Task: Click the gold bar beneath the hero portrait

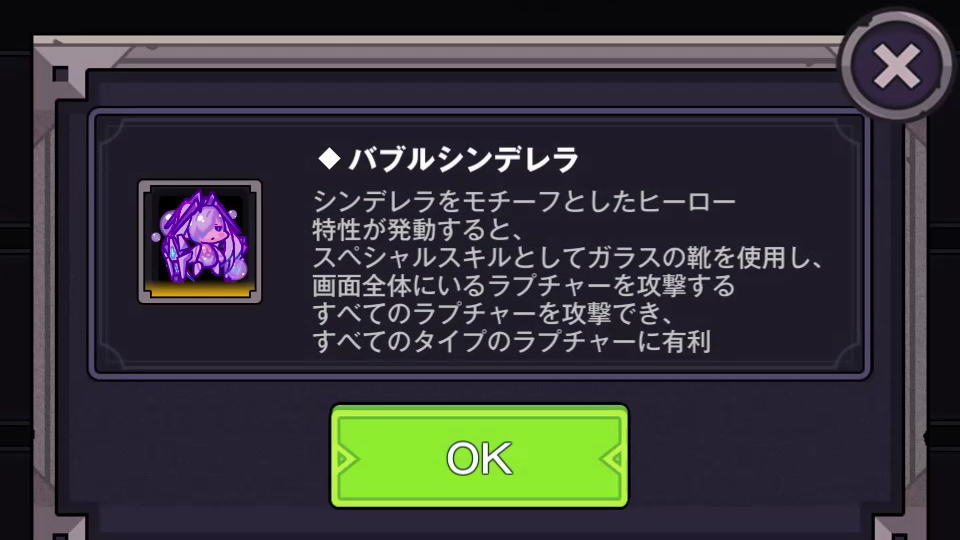Action: pos(200,289)
